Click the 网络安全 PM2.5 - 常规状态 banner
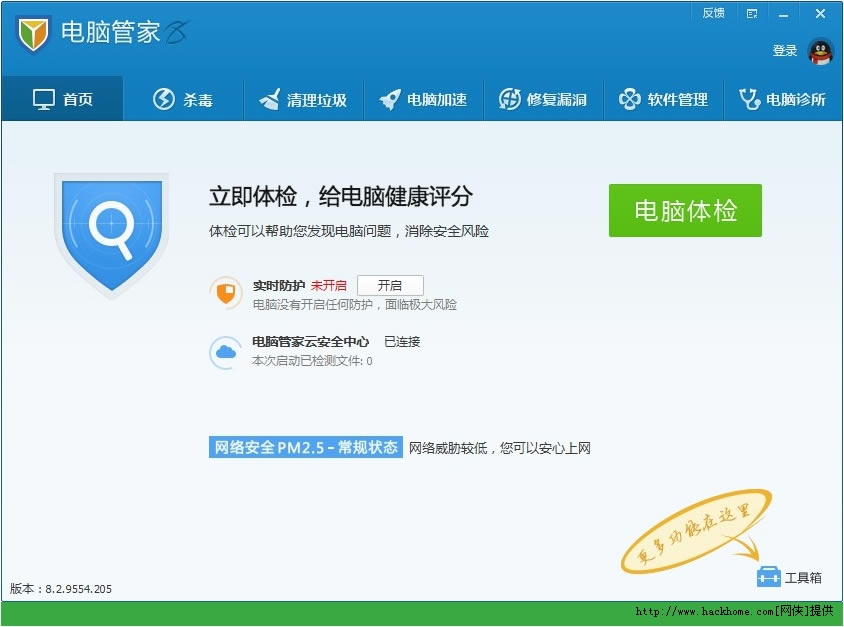844x627 pixels. click(x=306, y=447)
